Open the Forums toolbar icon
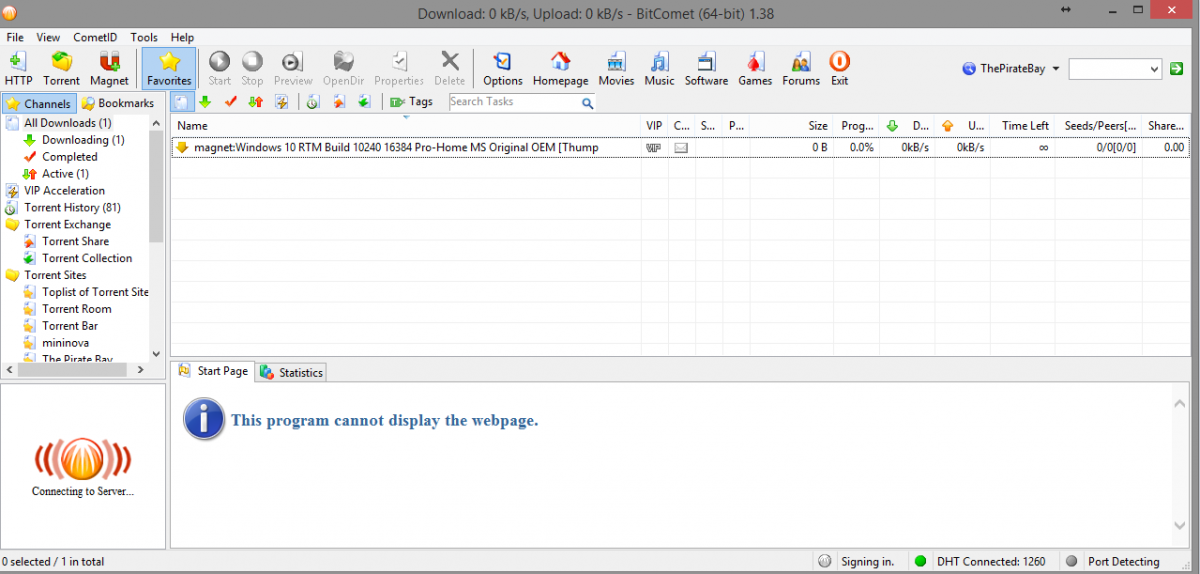 [801, 68]
